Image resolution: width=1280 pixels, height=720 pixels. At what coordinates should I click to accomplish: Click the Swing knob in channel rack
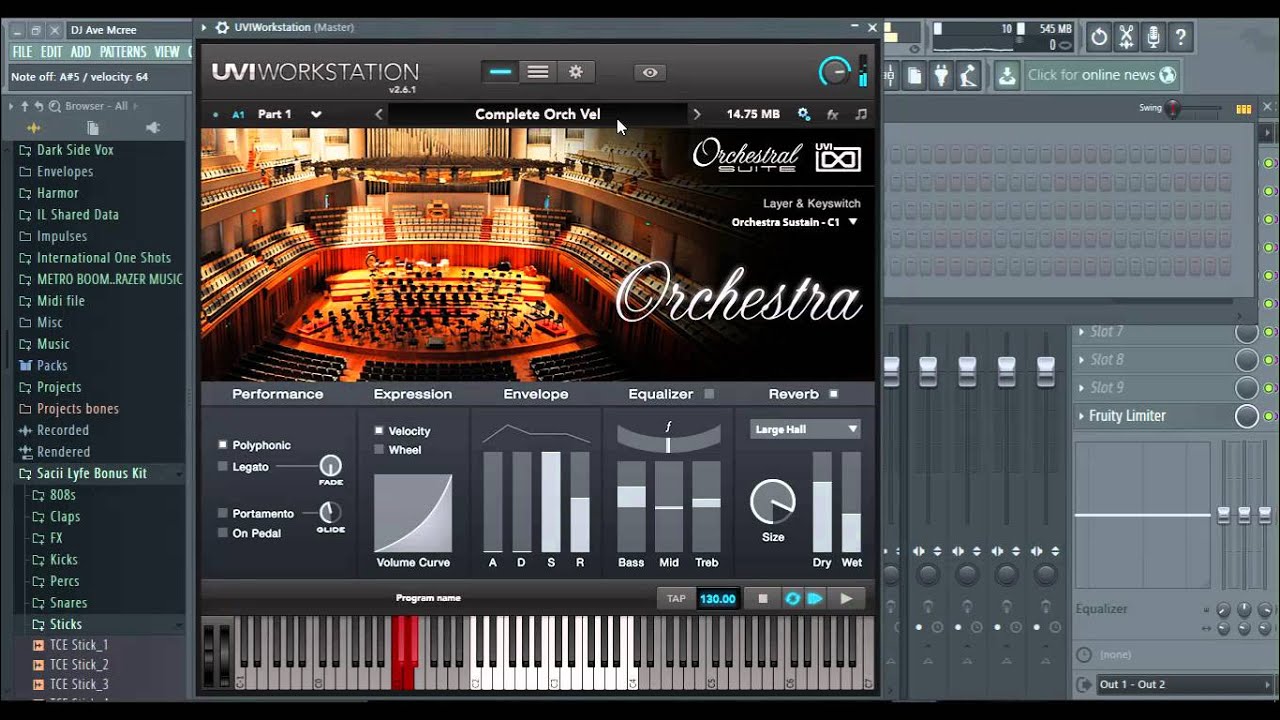(x=1172, y=108)
